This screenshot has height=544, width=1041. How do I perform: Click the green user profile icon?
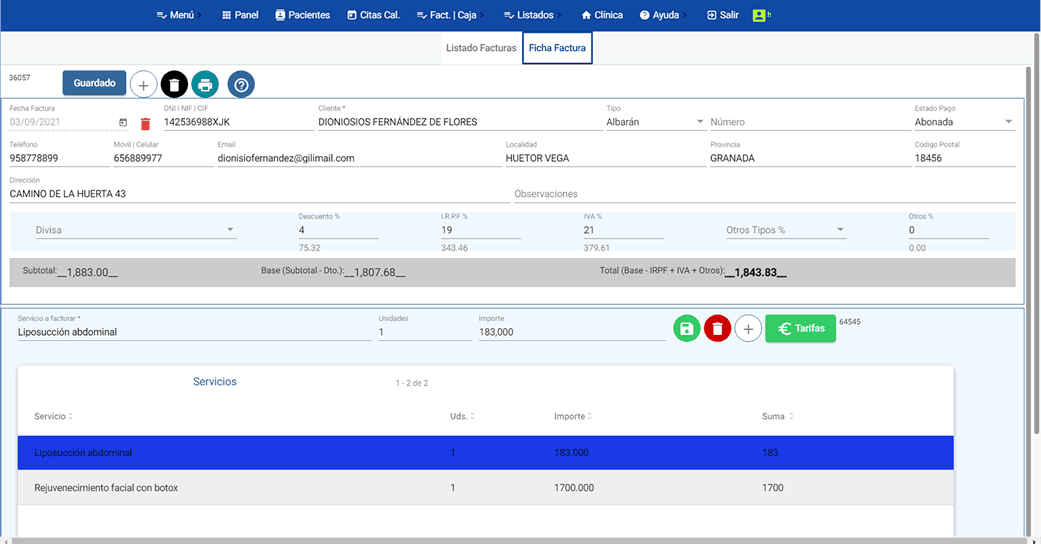click(759, 16)
